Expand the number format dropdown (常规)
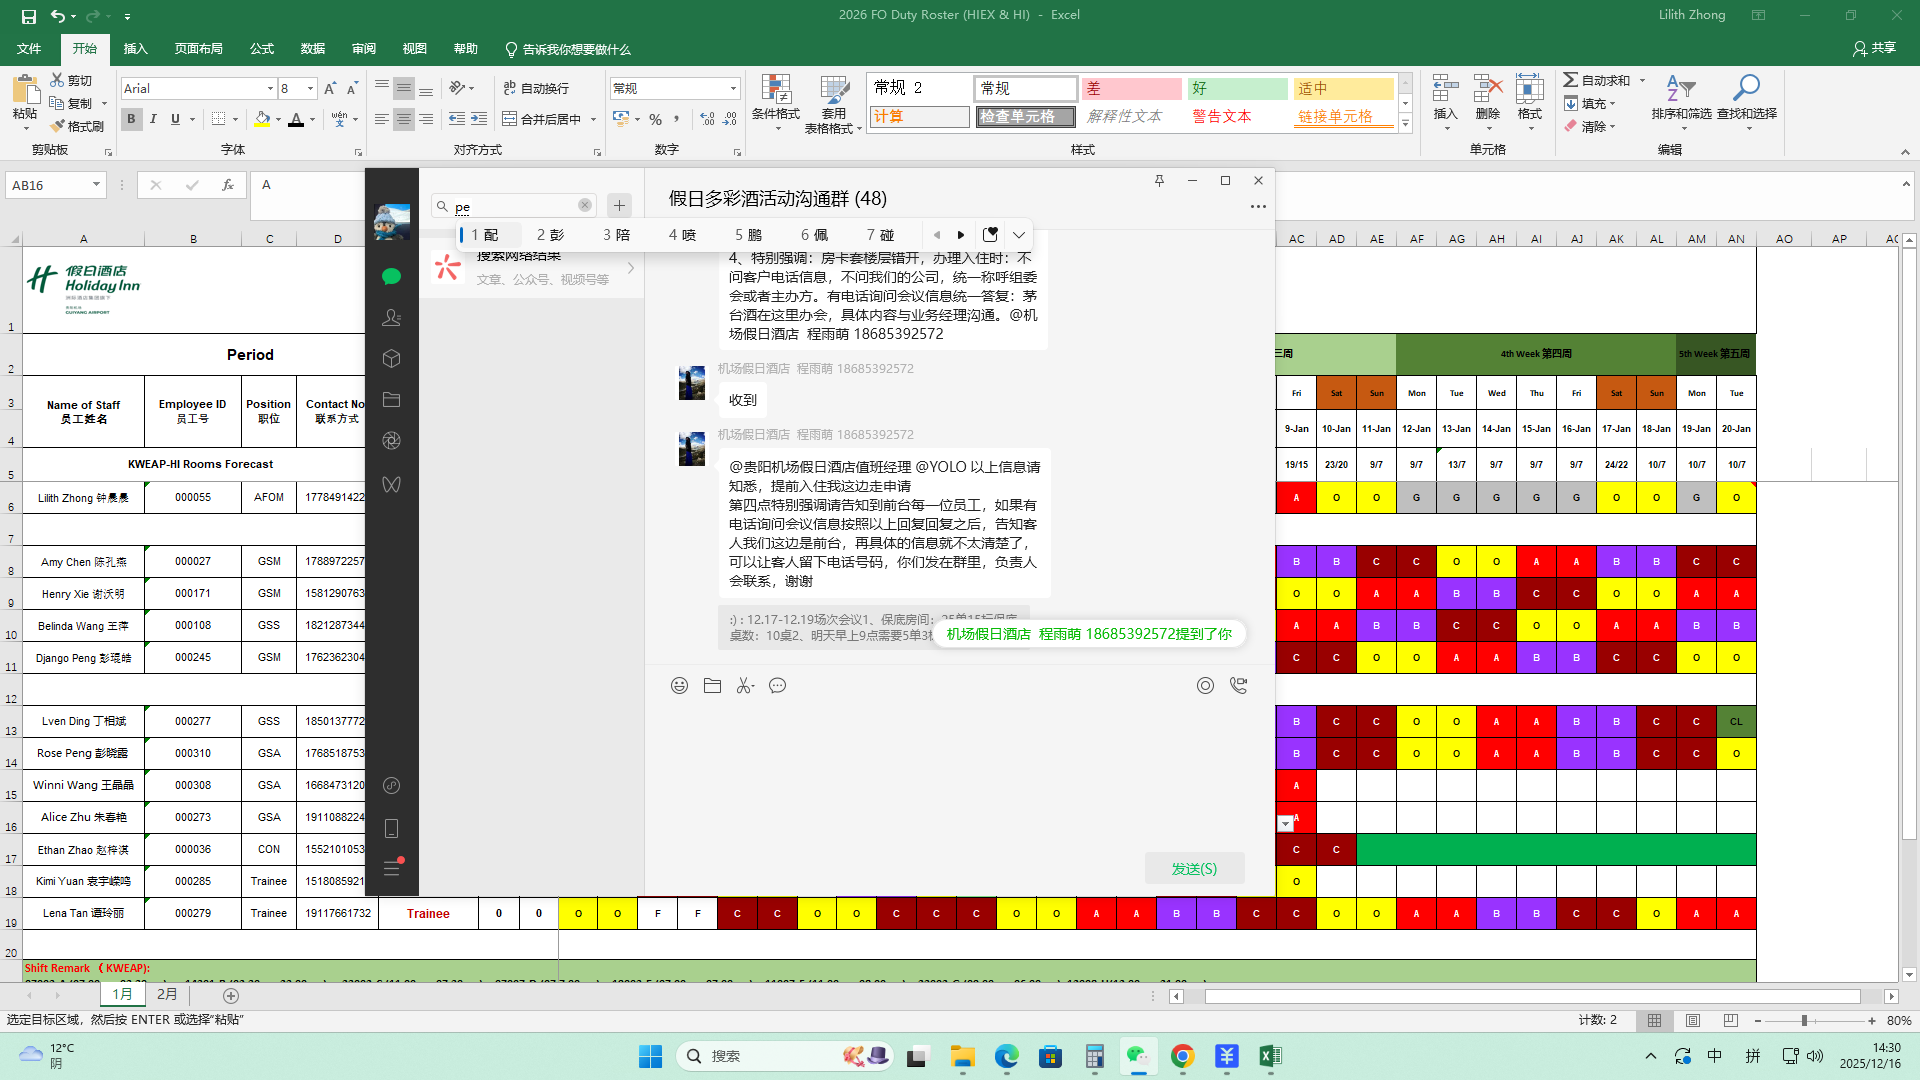Screen dimensions: 1920x1080 [x=733, y=89]
